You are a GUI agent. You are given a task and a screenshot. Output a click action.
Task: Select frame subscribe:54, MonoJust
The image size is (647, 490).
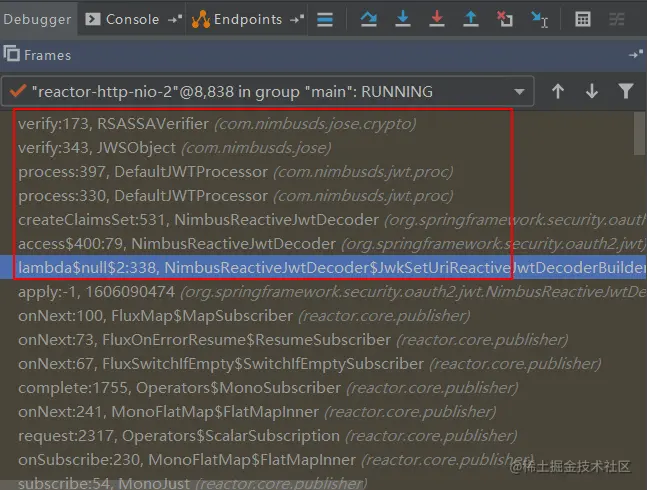[x=324, y=482]
